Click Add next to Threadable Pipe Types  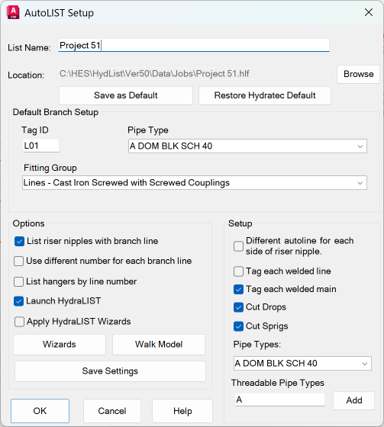point(354,400)
